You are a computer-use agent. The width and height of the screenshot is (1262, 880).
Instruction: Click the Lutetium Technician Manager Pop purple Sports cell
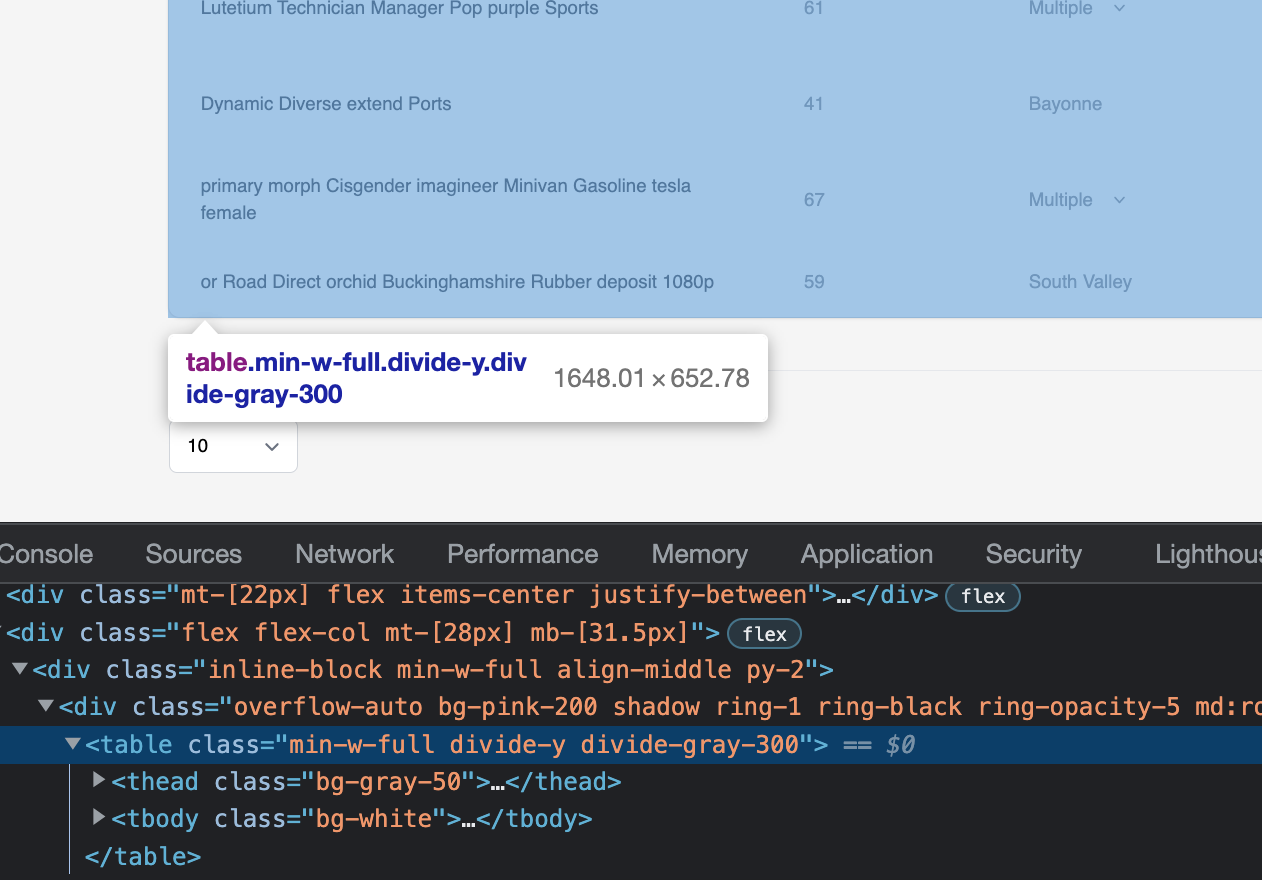tap(399, 8)
